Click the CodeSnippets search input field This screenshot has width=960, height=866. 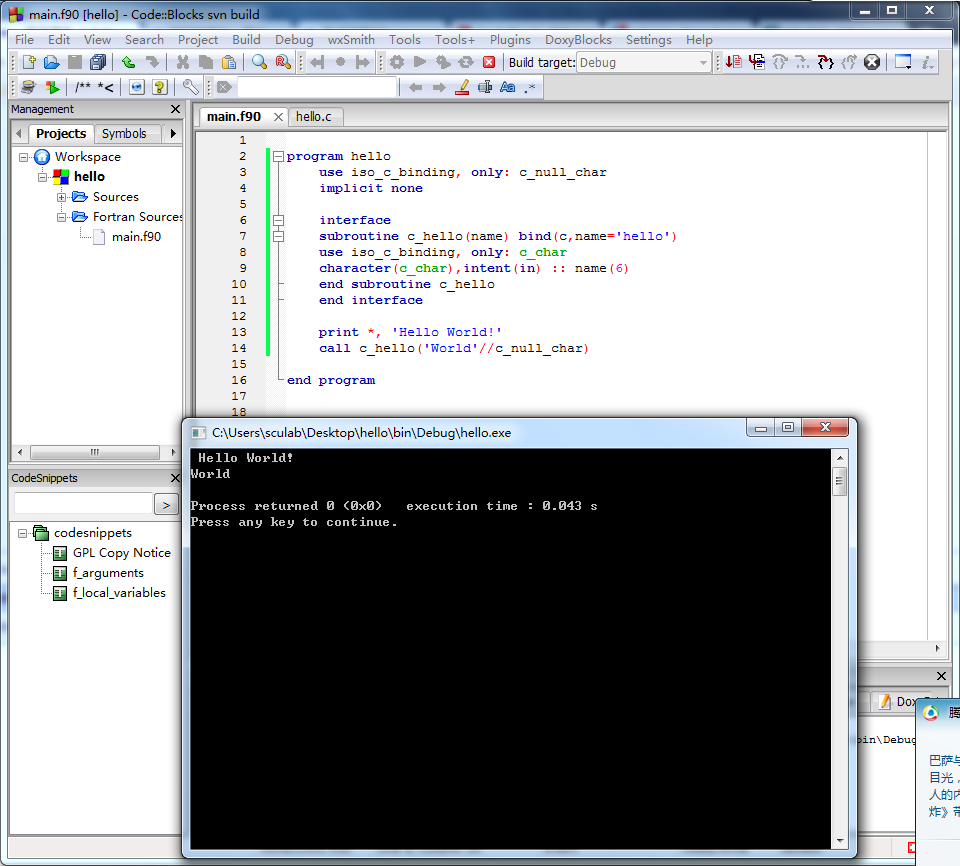(82, 504)
